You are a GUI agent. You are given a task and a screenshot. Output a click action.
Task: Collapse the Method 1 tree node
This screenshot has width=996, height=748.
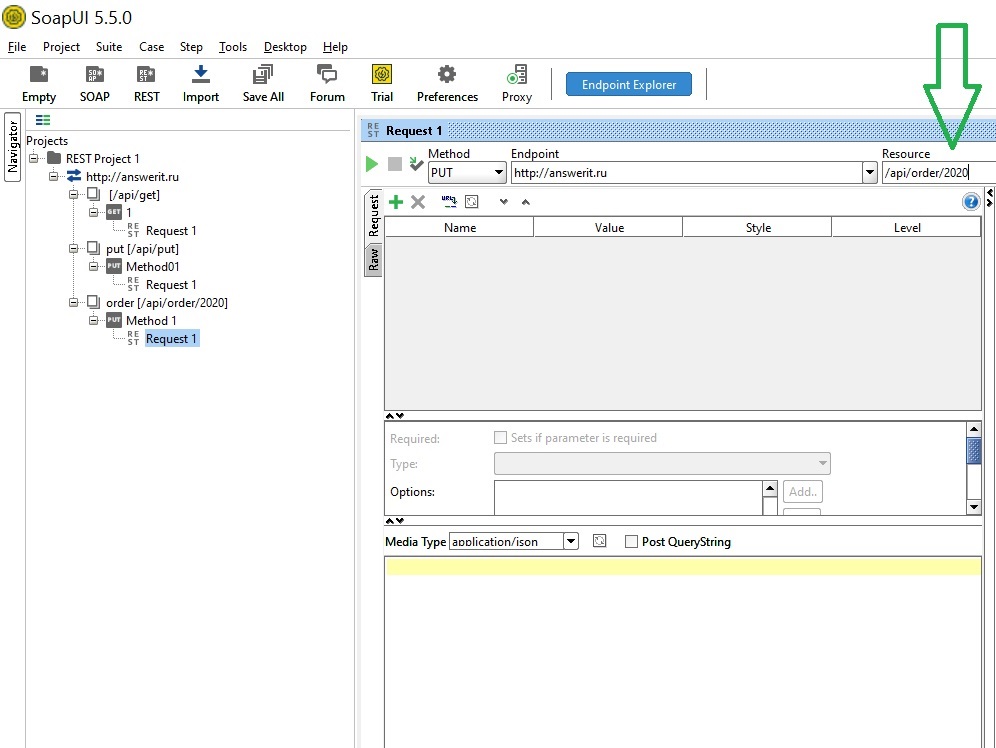coord(93,321)
